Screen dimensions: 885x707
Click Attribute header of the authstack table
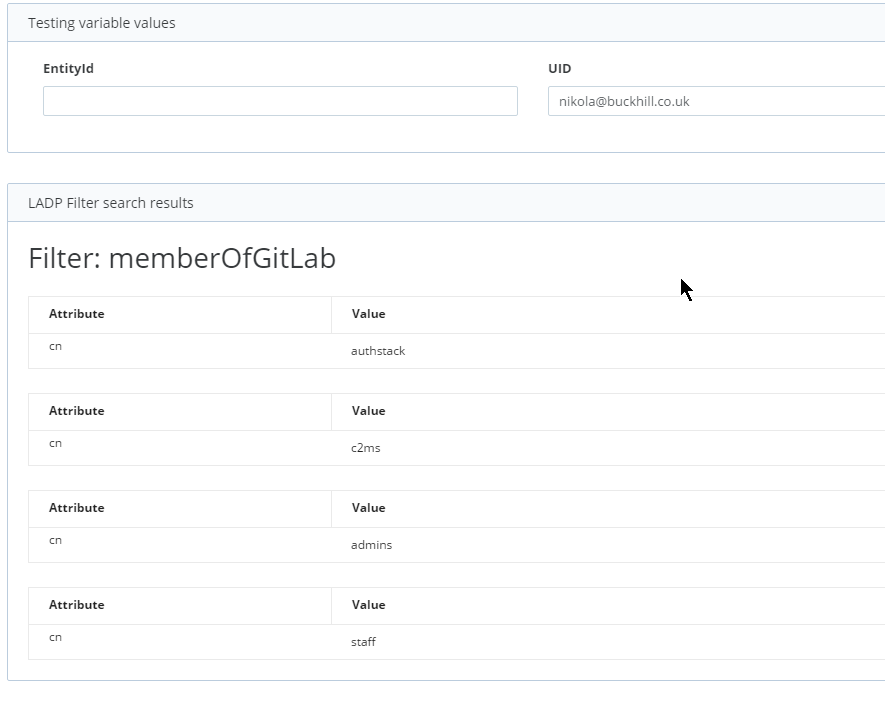coord(179,314)
